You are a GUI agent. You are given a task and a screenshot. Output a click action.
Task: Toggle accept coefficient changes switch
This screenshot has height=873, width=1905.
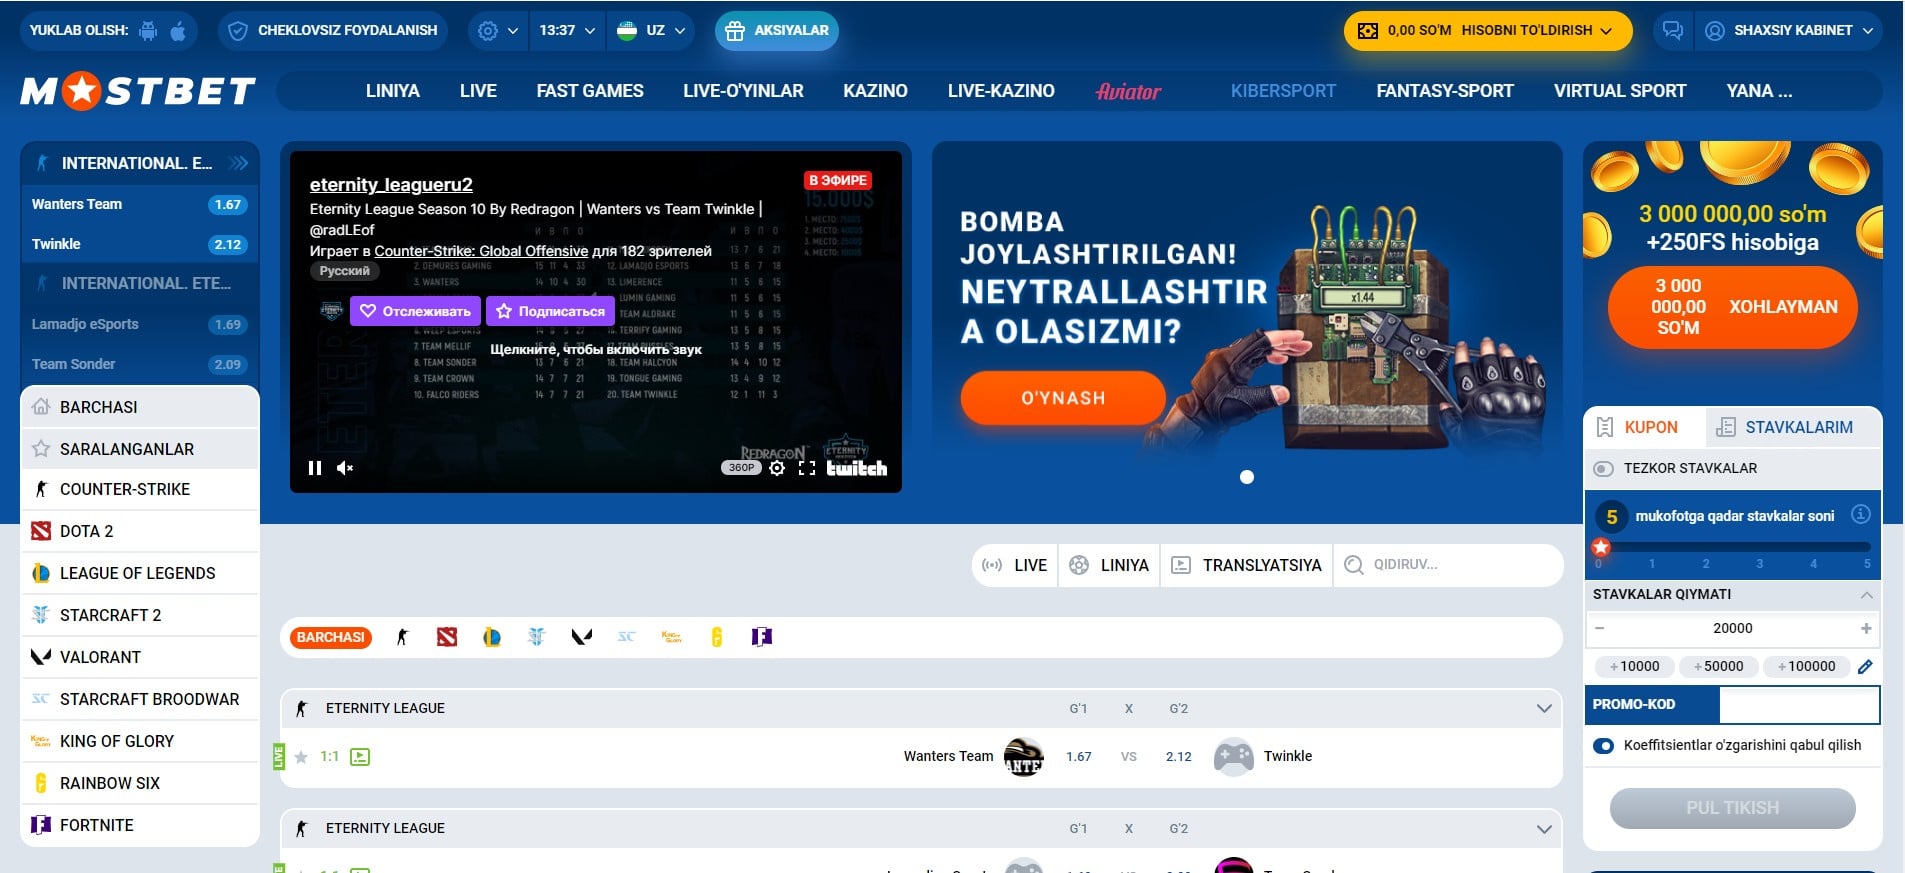tap(1603, 746)
